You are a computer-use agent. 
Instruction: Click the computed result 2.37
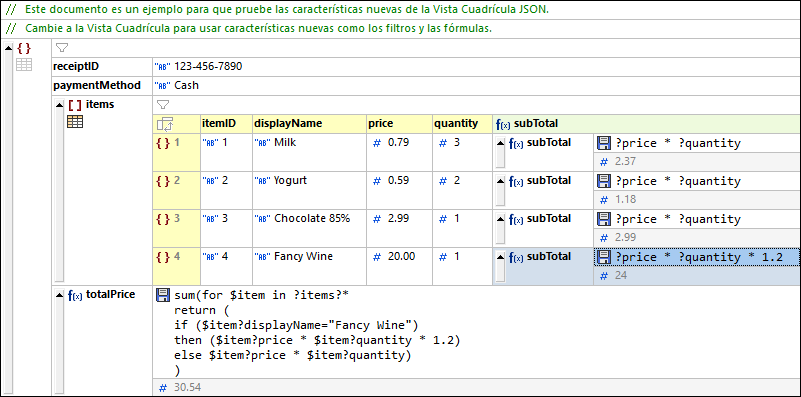625,162
